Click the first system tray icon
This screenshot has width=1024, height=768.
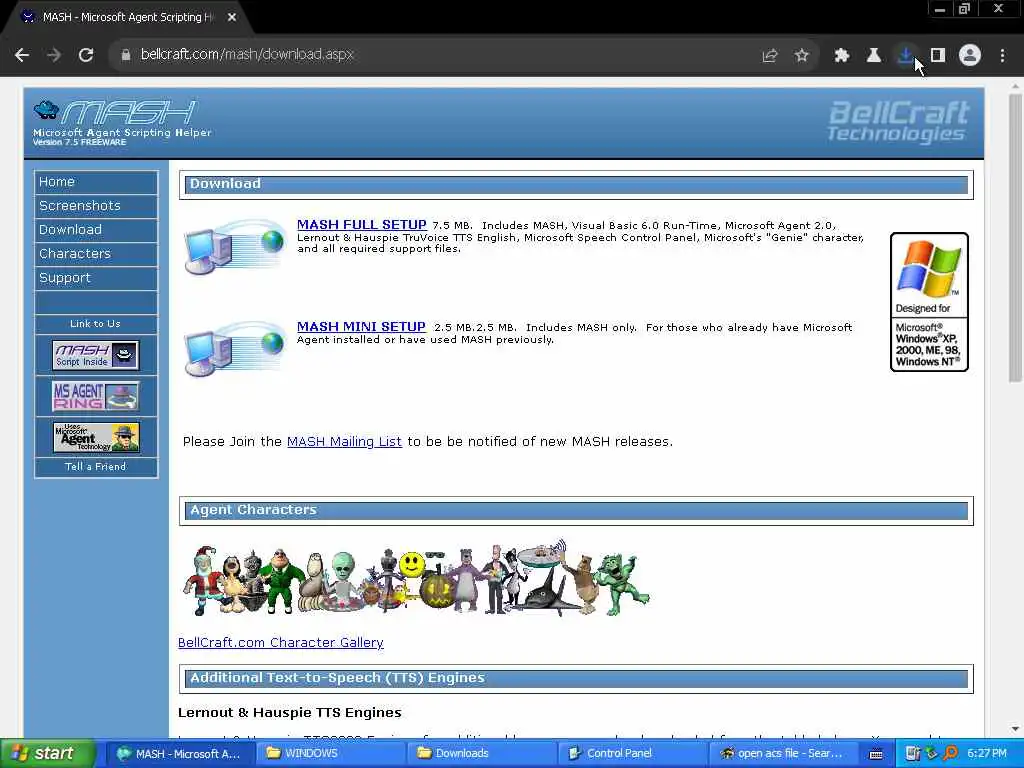click(x=912, y=754)
